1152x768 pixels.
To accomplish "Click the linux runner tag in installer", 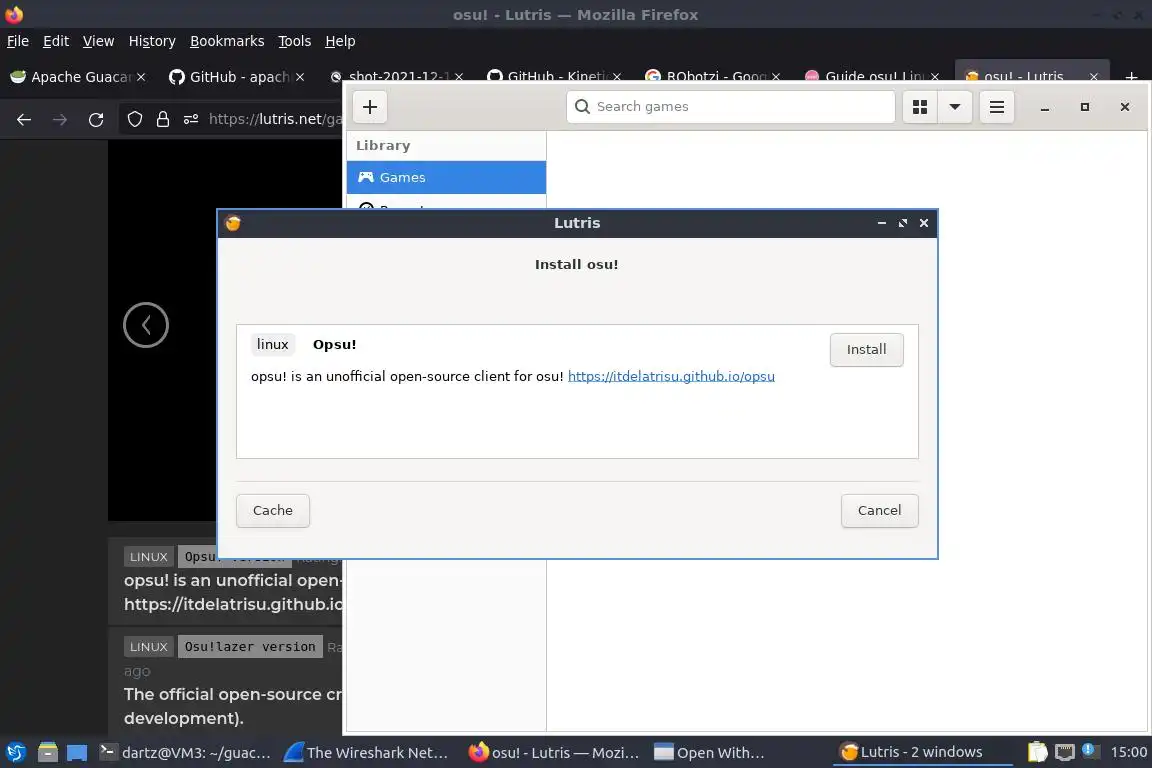I will point(273,345).
